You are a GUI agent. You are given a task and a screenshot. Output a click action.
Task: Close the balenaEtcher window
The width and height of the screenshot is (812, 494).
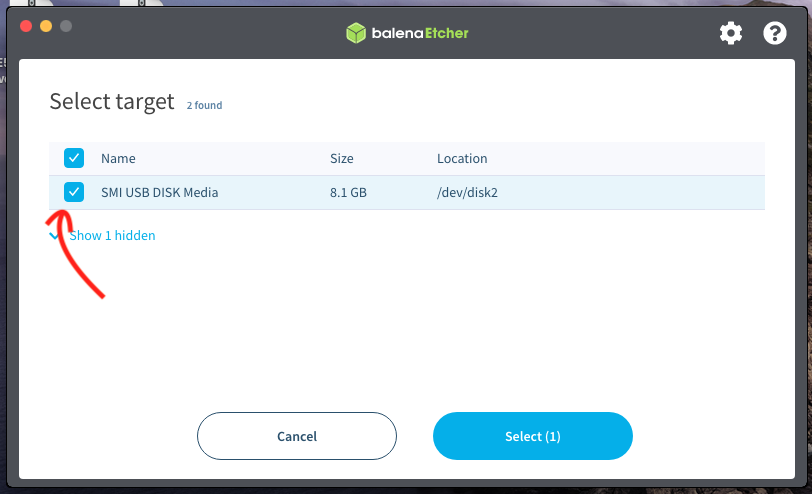click(x=26, y=26)
